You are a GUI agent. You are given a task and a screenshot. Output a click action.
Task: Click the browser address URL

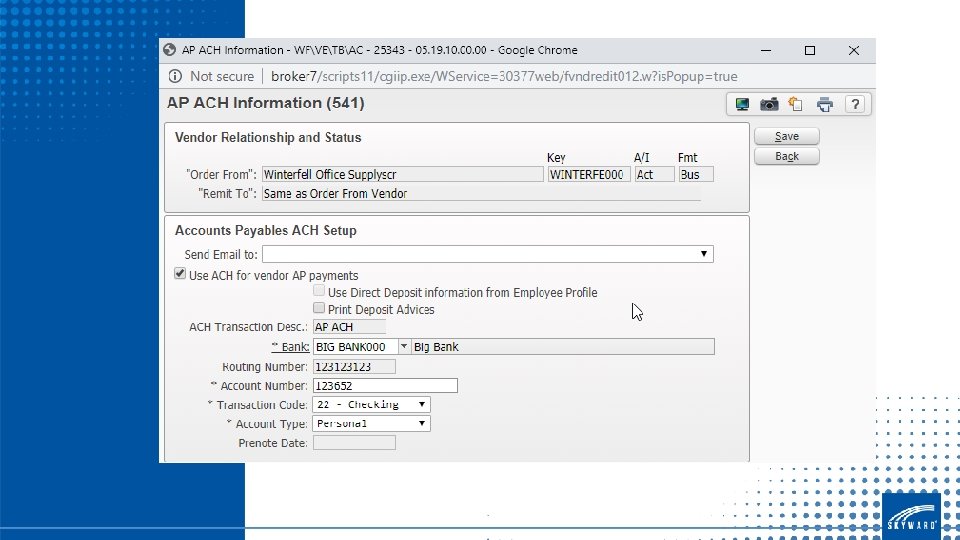pyautogui.click(x=504, y=77)
